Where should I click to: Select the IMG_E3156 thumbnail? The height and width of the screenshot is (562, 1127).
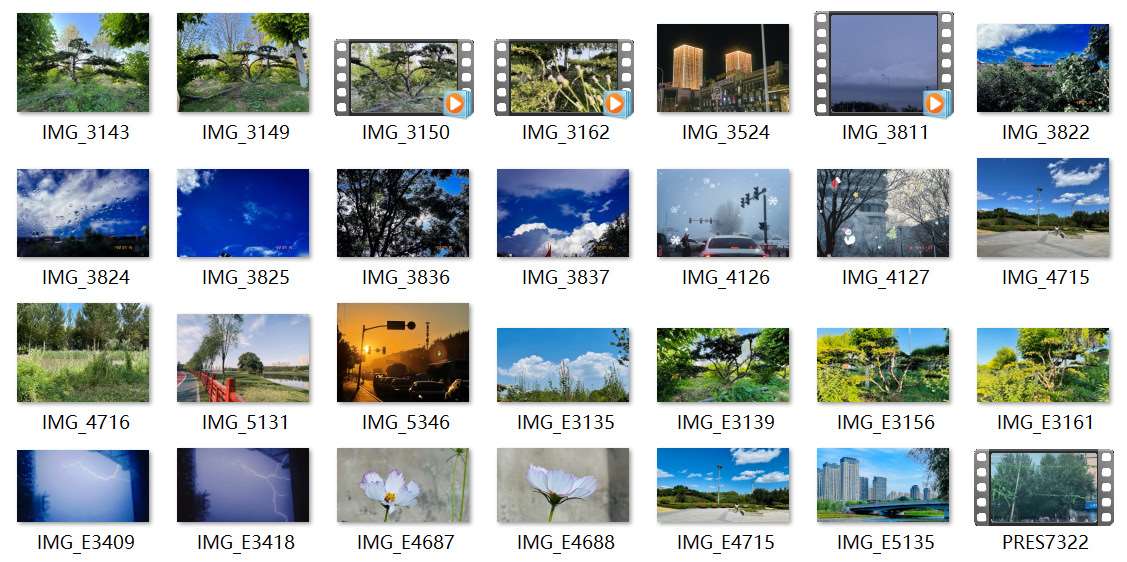[883, 365]
